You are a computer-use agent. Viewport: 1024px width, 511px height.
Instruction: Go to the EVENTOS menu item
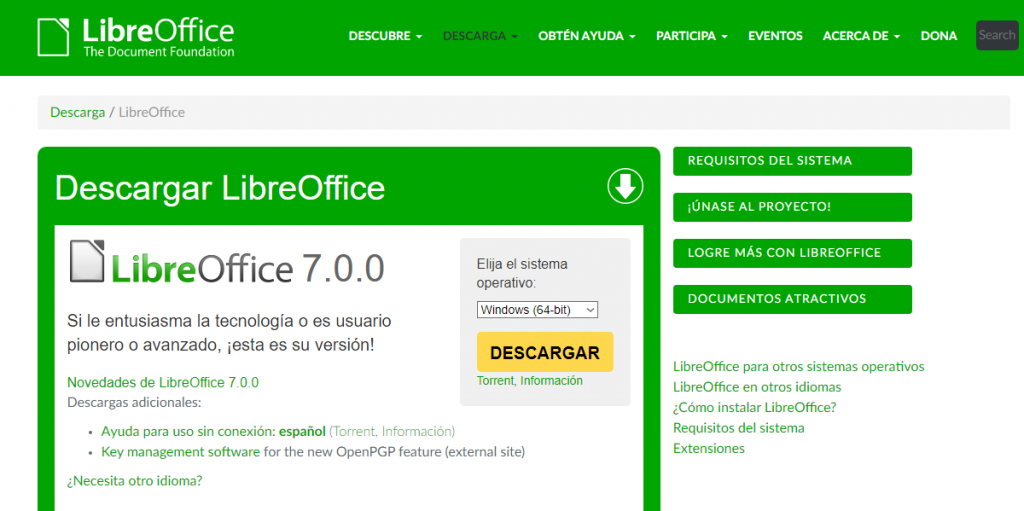pos(775,36)
